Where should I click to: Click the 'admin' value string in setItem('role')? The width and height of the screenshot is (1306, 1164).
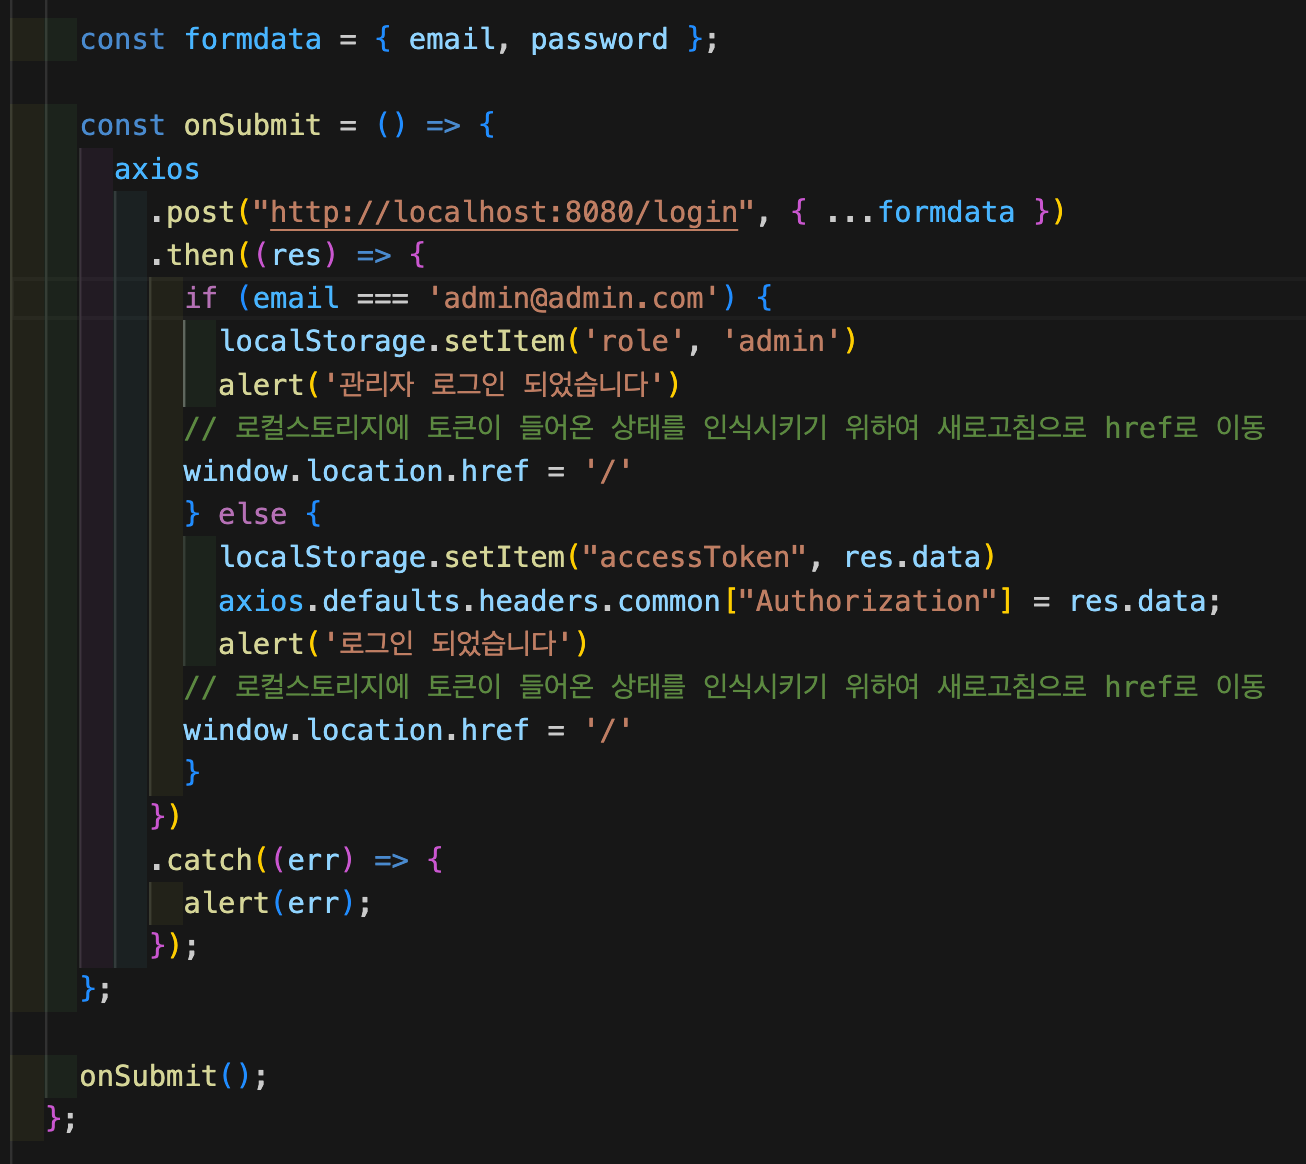point(782,341)
